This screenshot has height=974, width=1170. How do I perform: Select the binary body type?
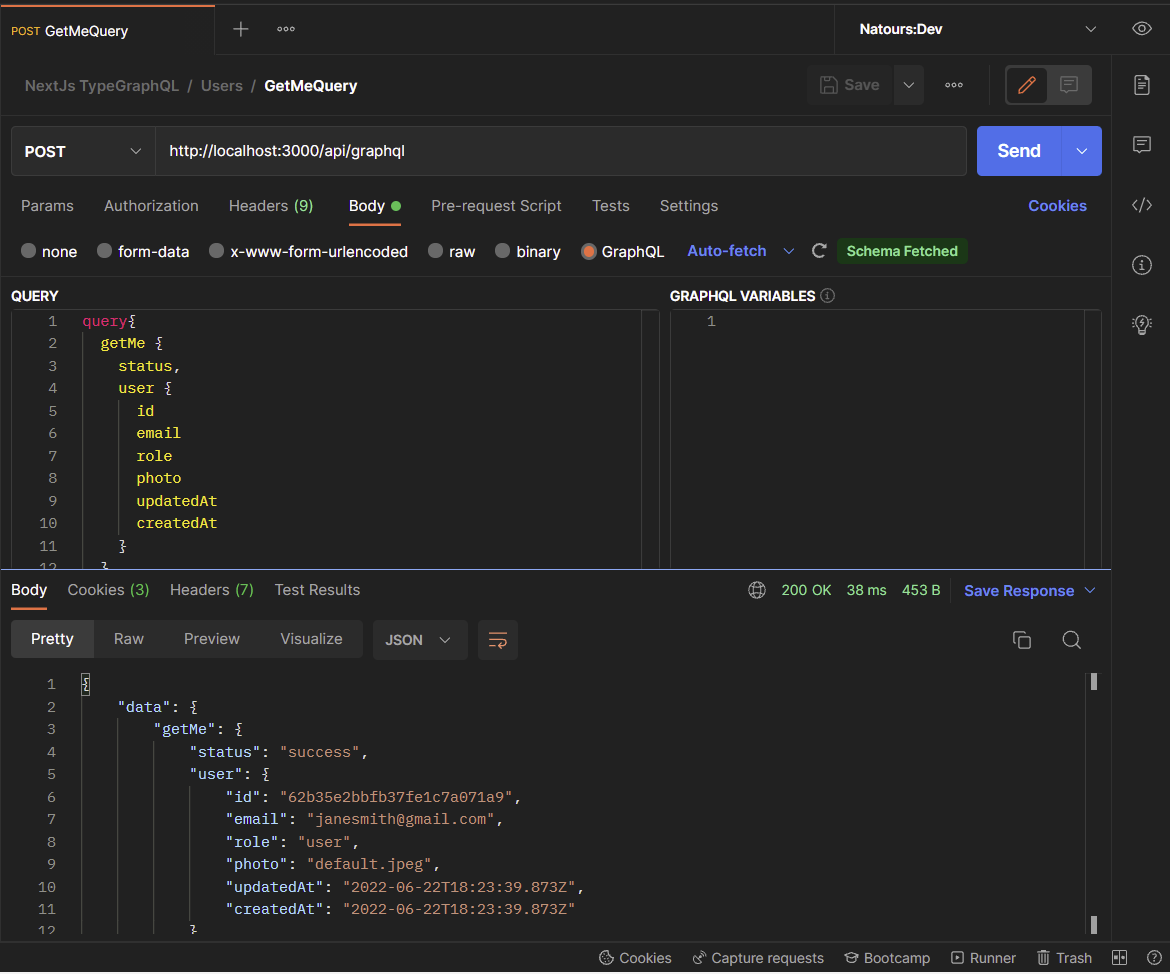pyautogui.click(x=527, y=251)
